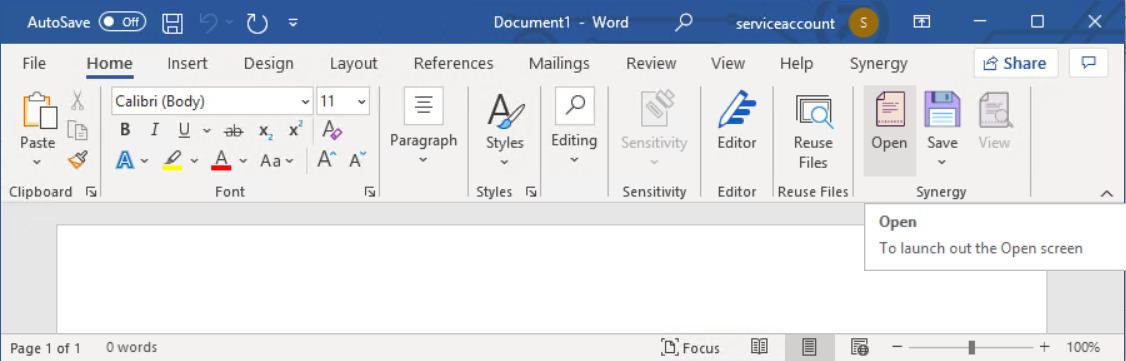Enable Focus mode in the status bar
Screen dimensions: 1126x361
click(690, 348)
